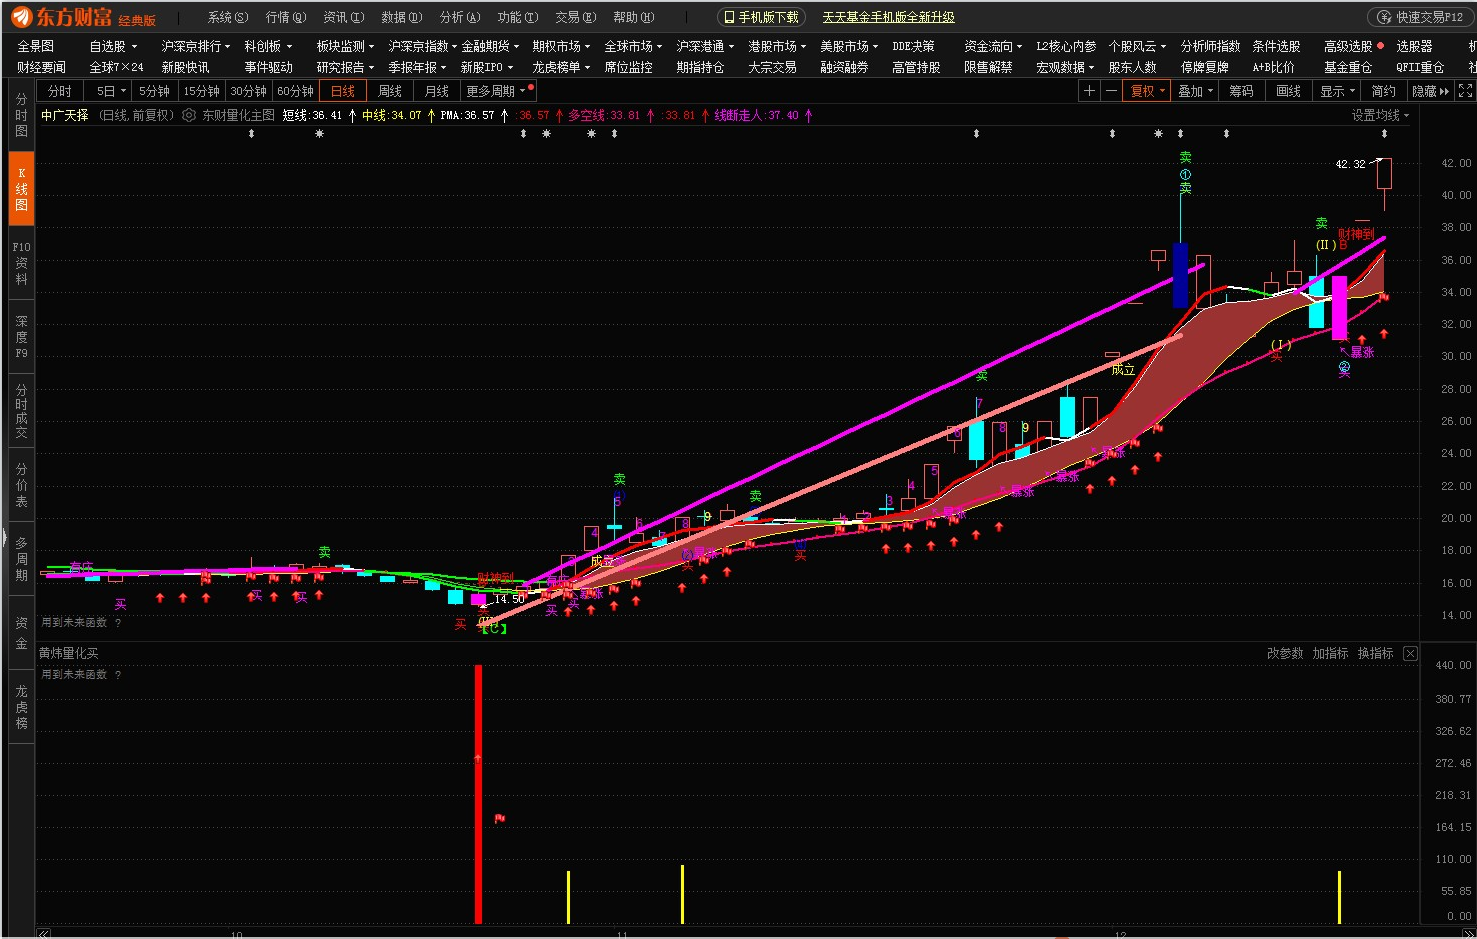Screen dimensions: 1477x939
Task: Select 日线 daily period
Action: 343,91
